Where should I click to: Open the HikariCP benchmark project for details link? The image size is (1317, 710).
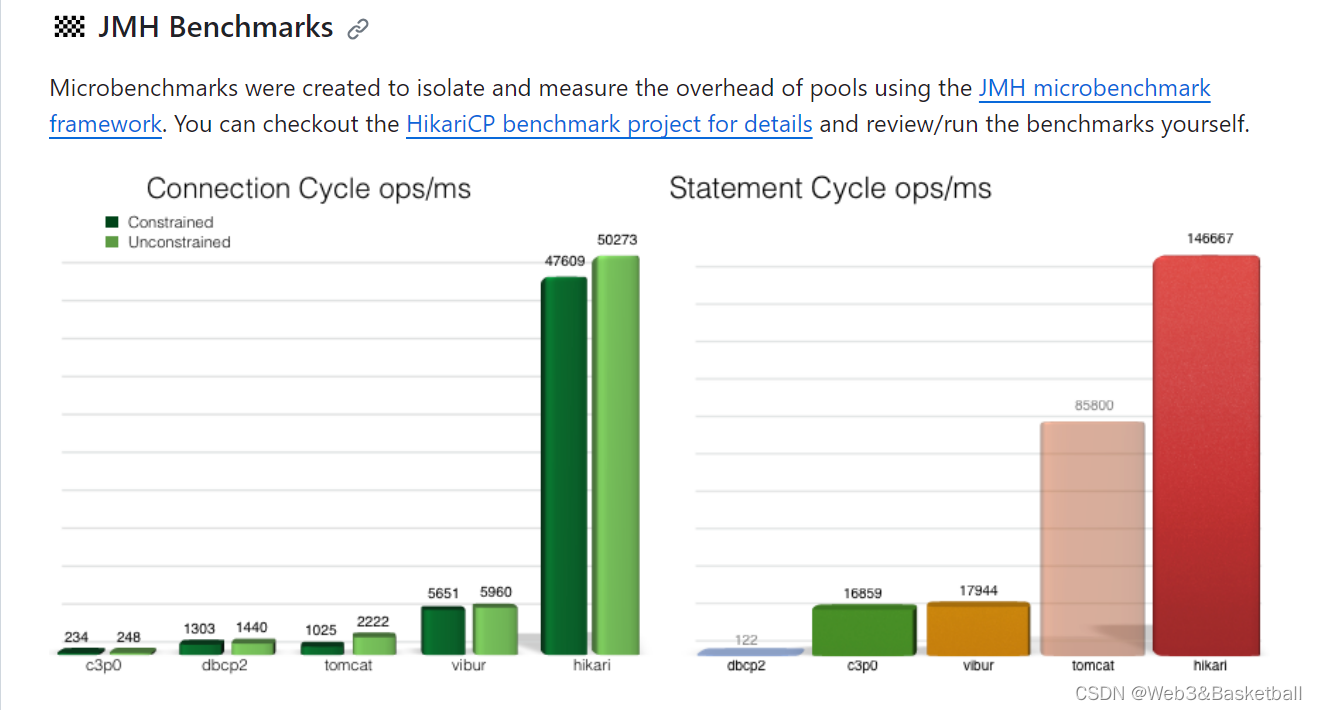pos(609,125)
